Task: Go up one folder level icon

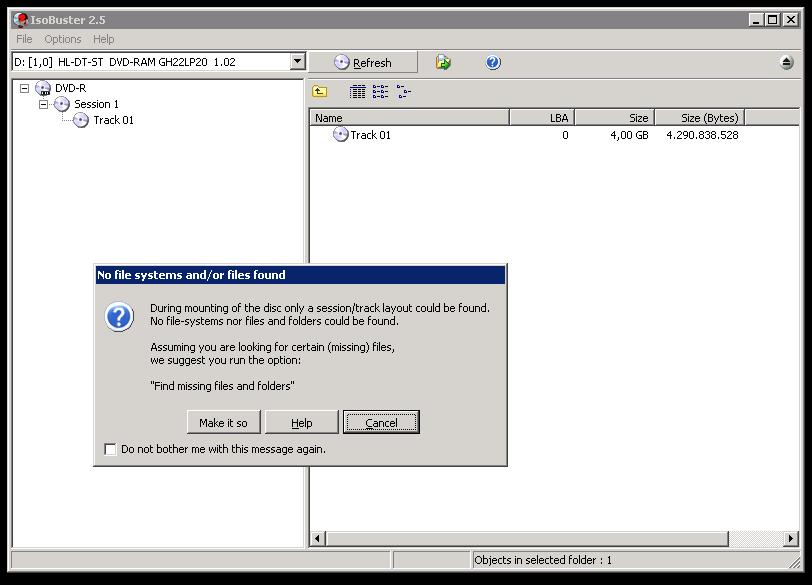Action: click(x=320, y=92)
